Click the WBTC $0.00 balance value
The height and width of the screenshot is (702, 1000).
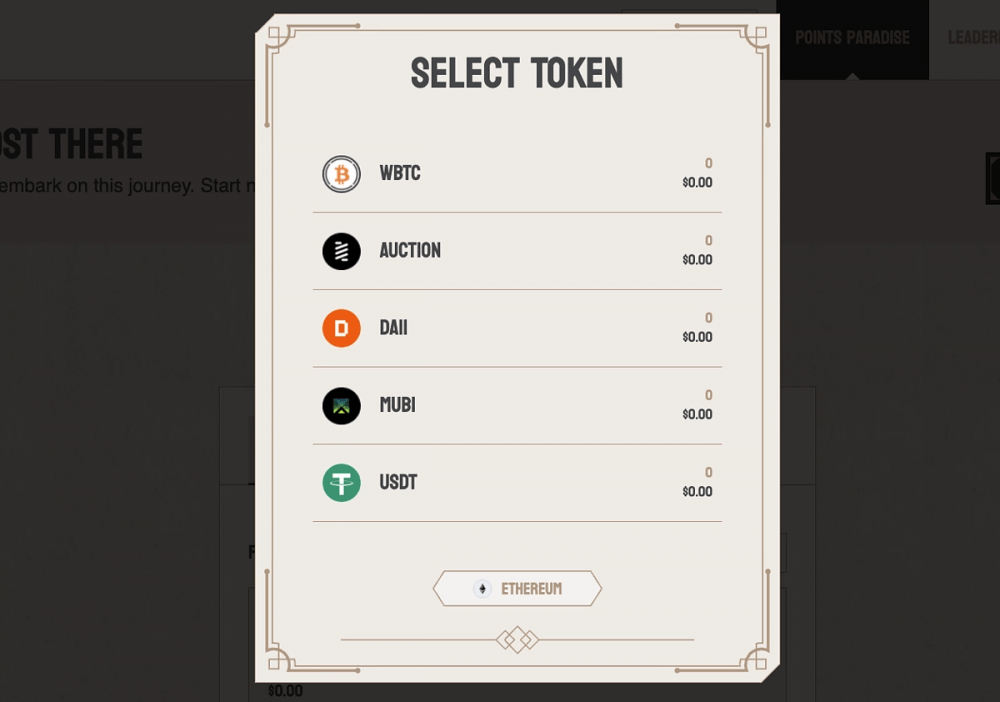click(697, 182)
